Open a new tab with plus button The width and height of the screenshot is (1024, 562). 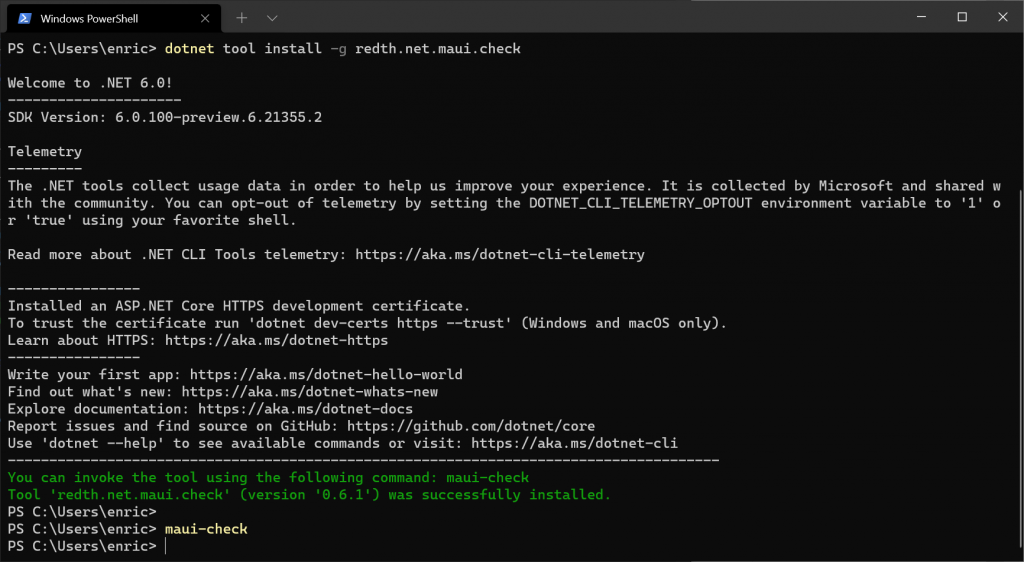(x=242, y=18)
